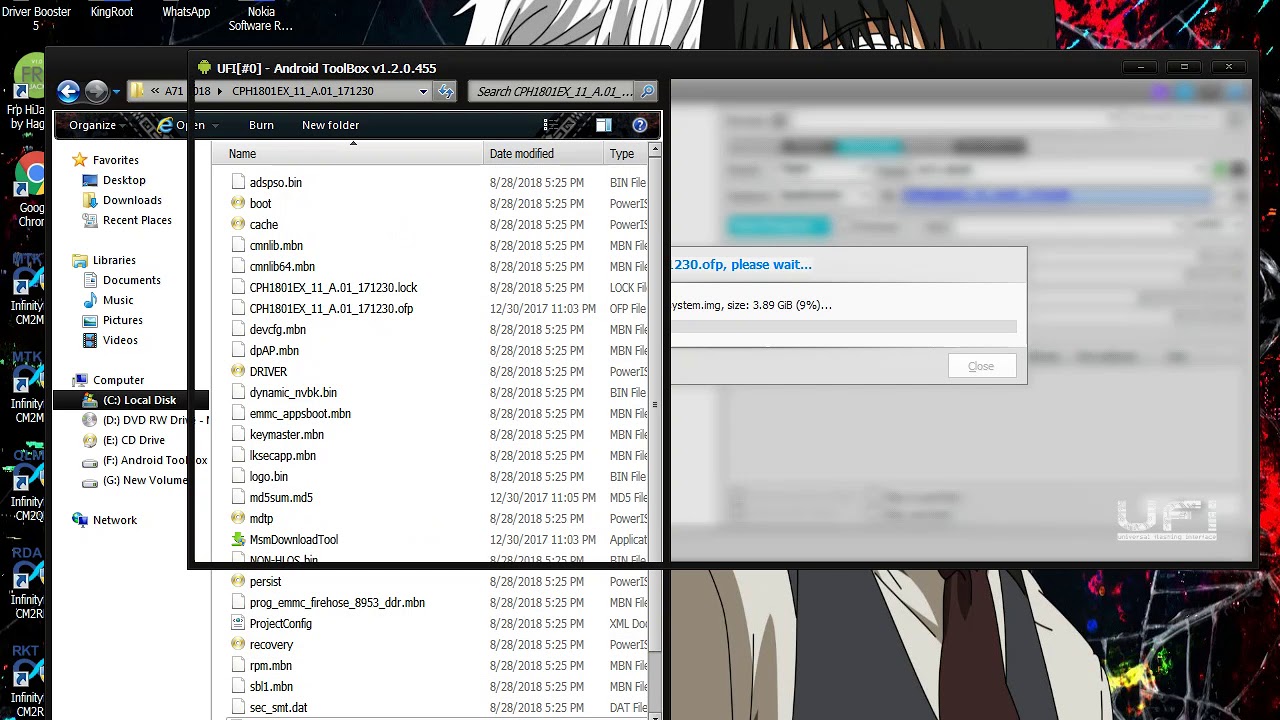This screenshot has height=720, width=1280.
Task: Select the file emmc_appsboot.mbn
Action: coord(300,413)
